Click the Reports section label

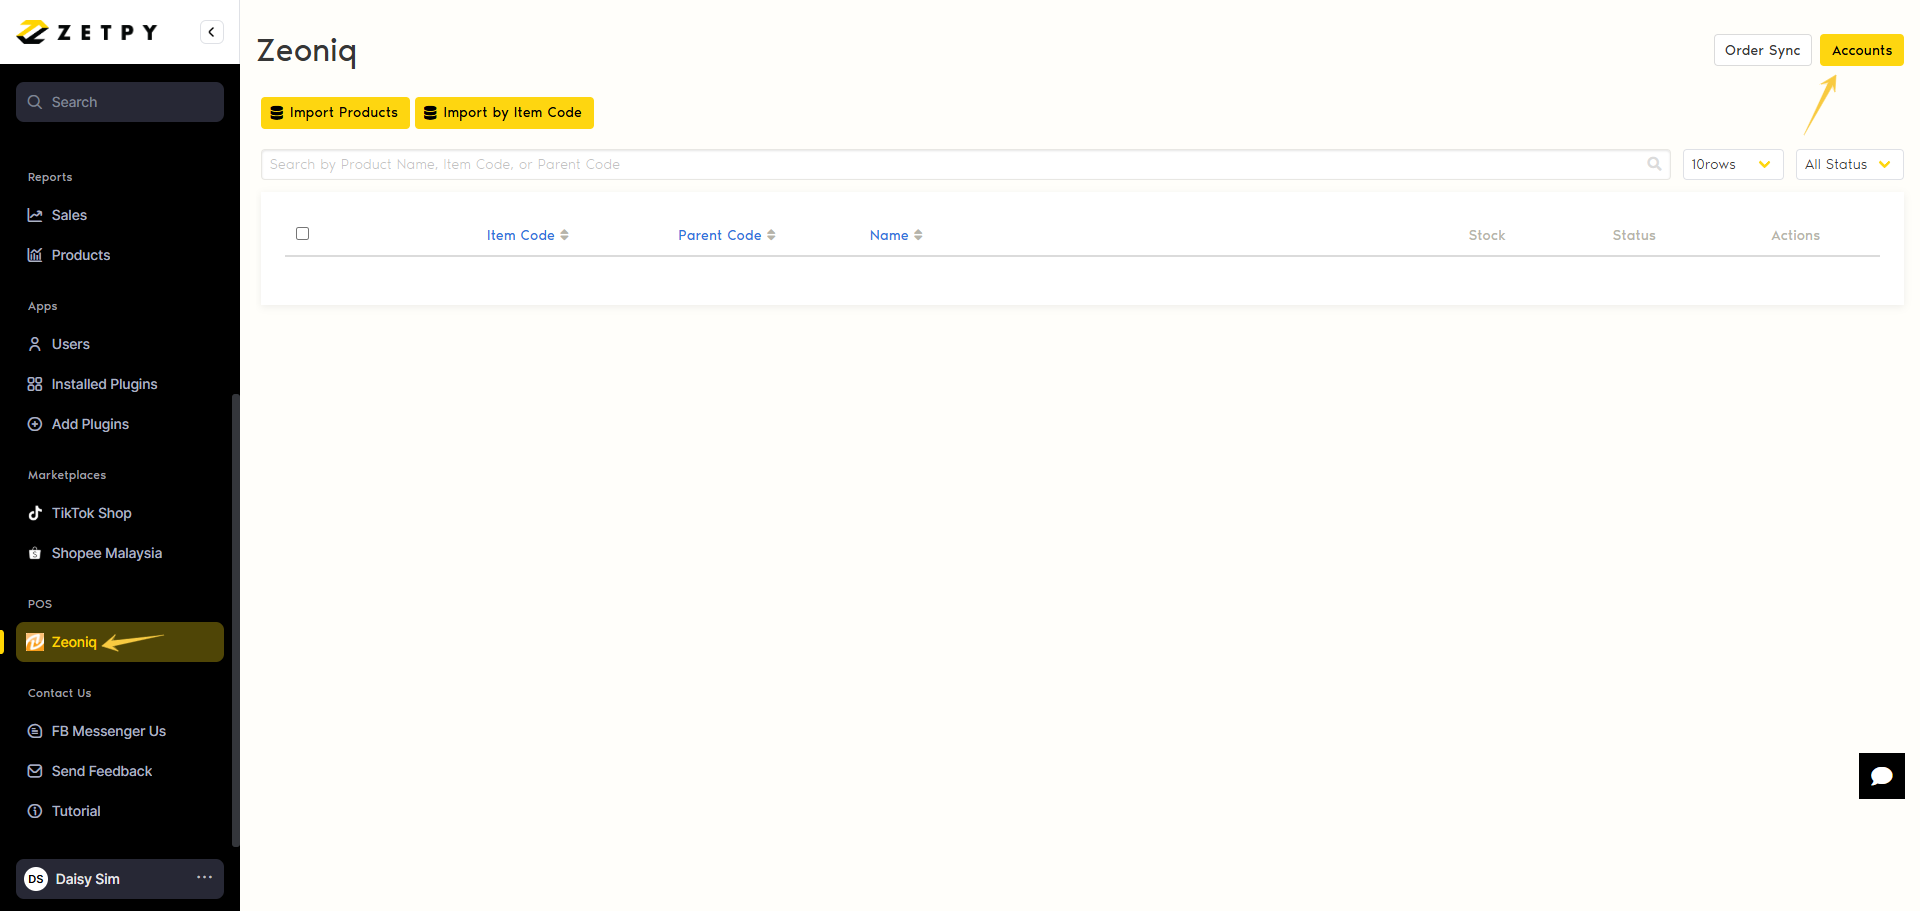(x=50, y=177)
